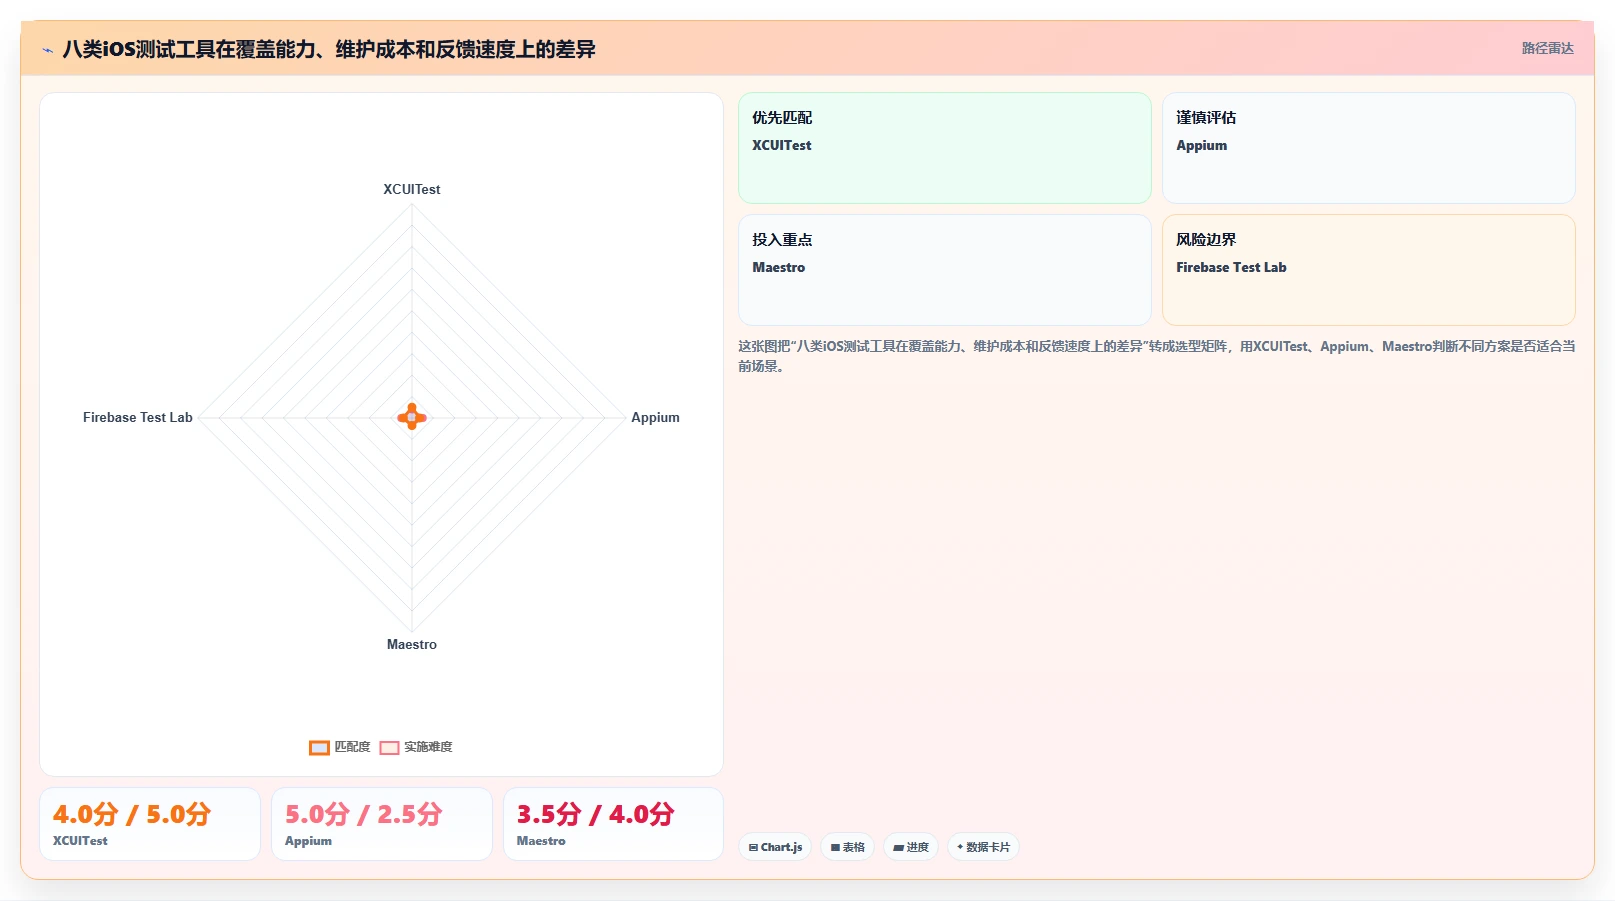
Task: Select the 优先匹配 XCUITest card
Action: (x=944, y=148)
